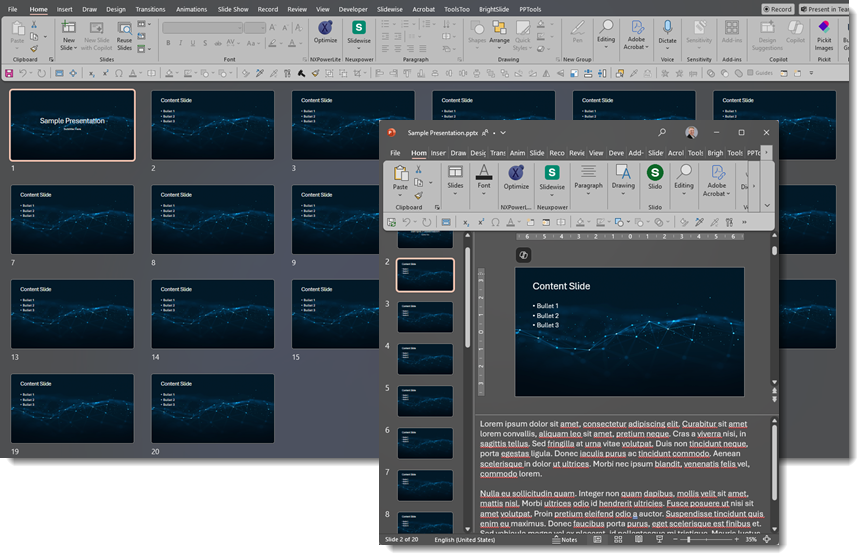Image resolution: width=864 pixels, height=560 pixels.
Task: Click zoom percentage 35% in status bar
Action: (x=751, y=540)
